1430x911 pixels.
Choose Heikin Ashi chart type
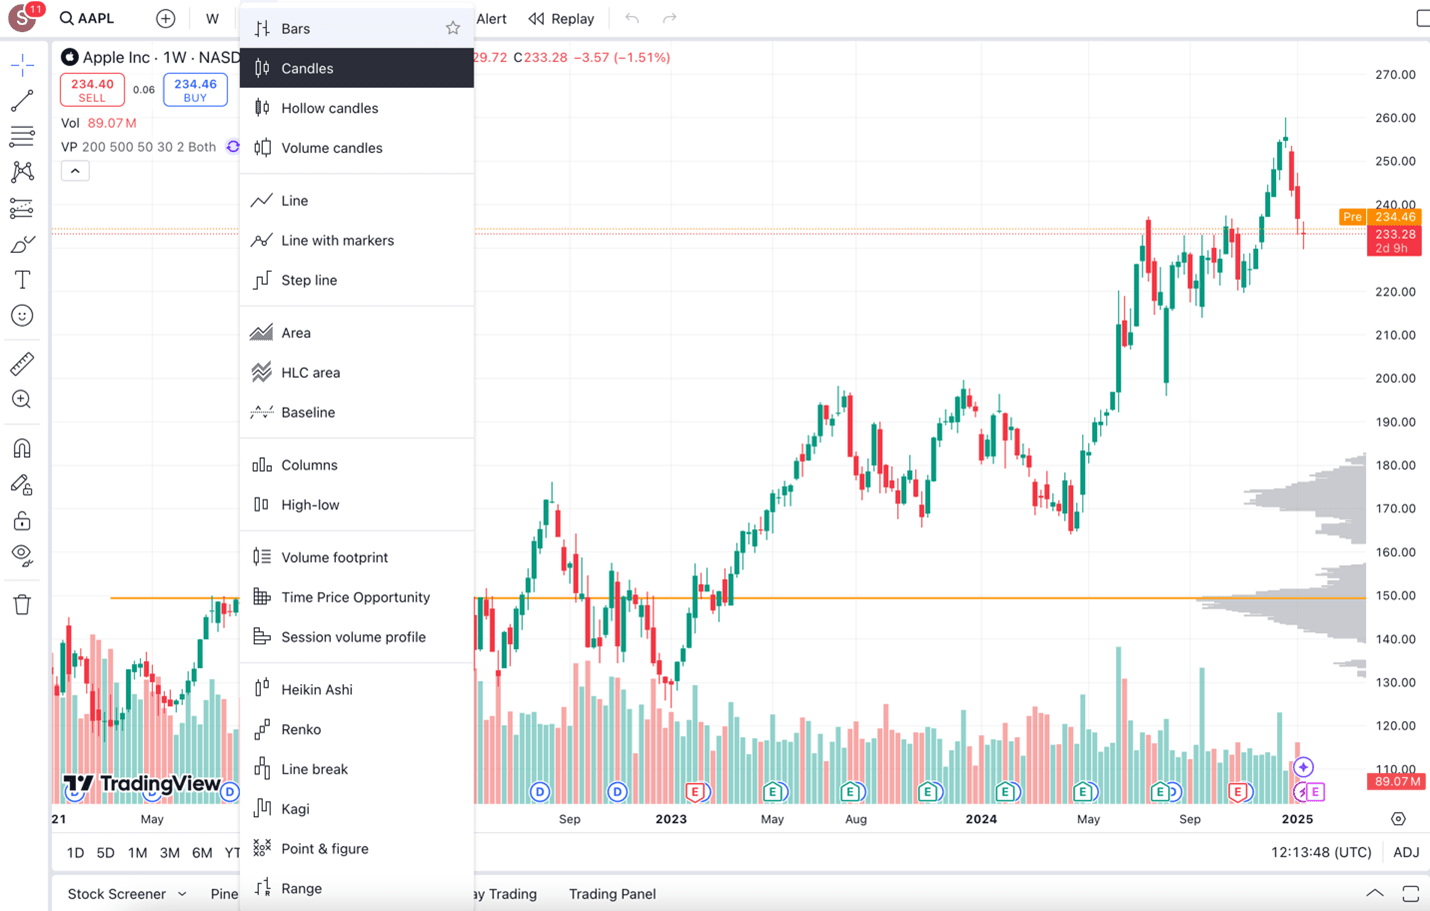[x=316, y=689]
